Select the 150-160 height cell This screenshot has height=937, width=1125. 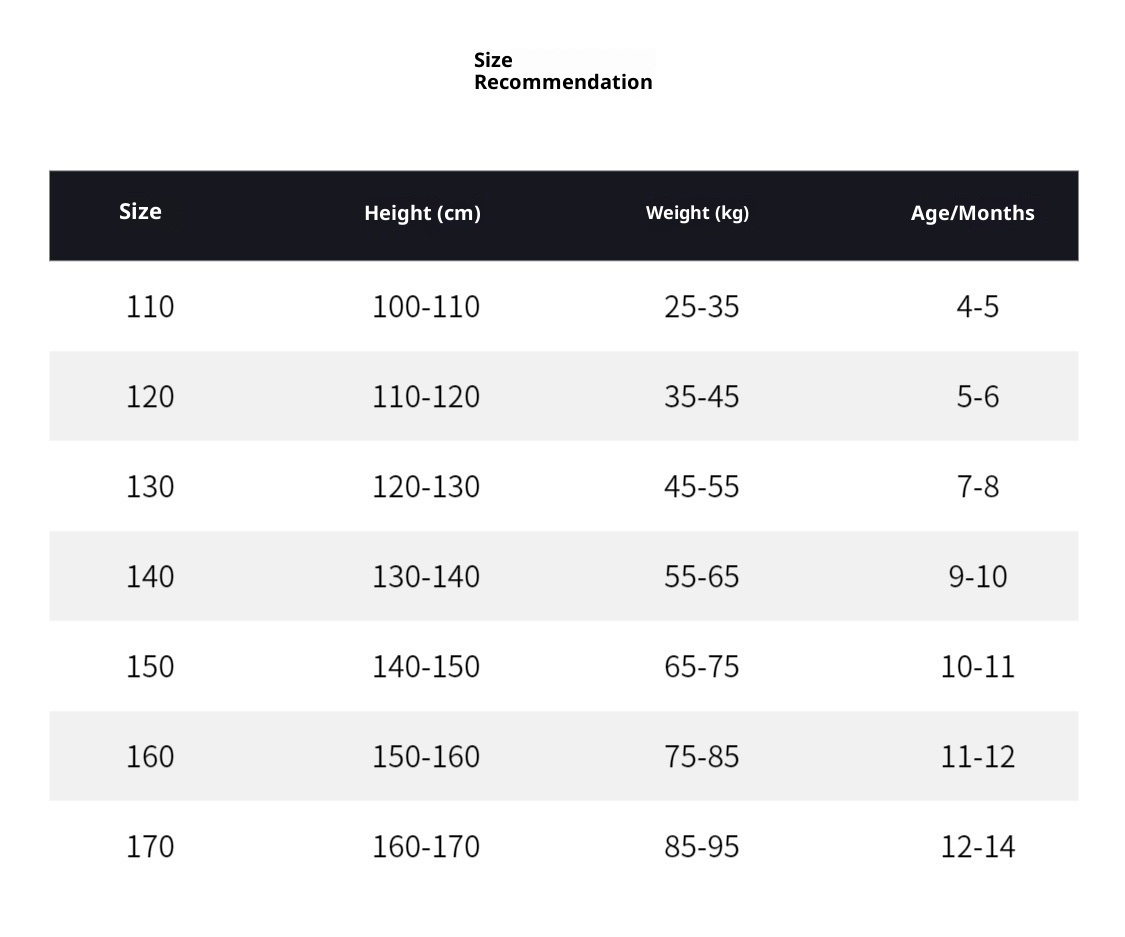[426, 756]
